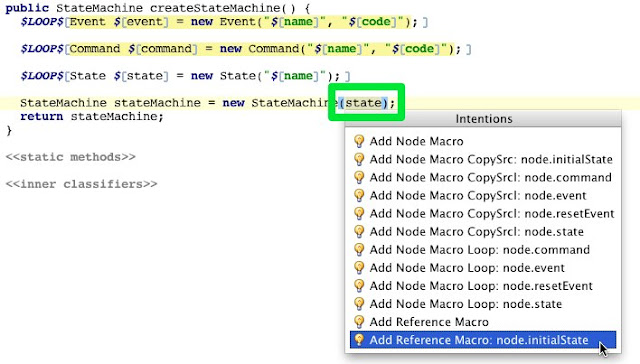This screenshot has height=364, width=640.
Task: Choose Add Node Macro Loop: node.event
Action: point(483,268)
